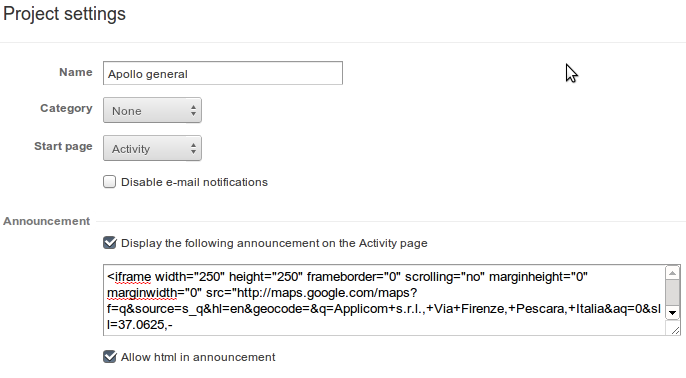The image size is (686, 378).
Task: Click the Announcement section legend
Action: coord(47,221)
